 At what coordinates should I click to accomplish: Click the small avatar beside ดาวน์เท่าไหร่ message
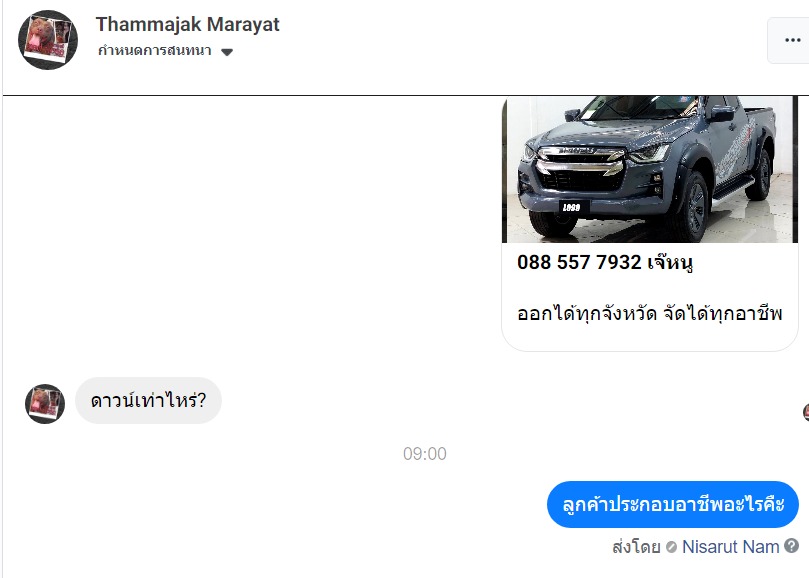45,404
